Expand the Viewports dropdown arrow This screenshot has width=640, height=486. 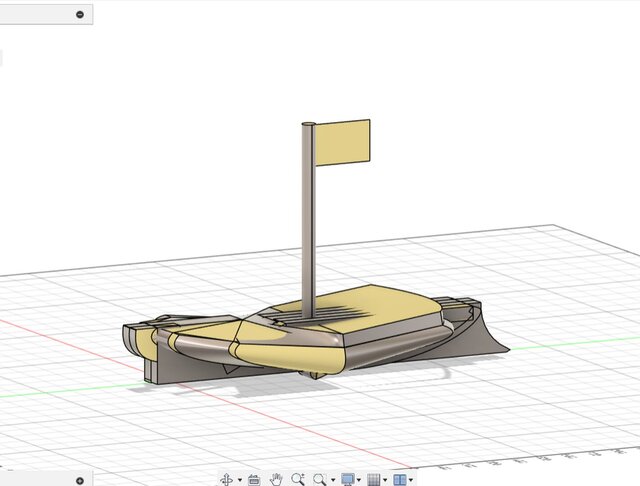click(411, 481)
